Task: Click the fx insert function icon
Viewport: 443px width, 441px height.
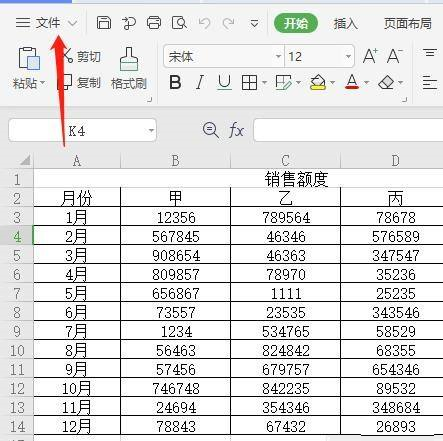Action: (x=236, y=130)
